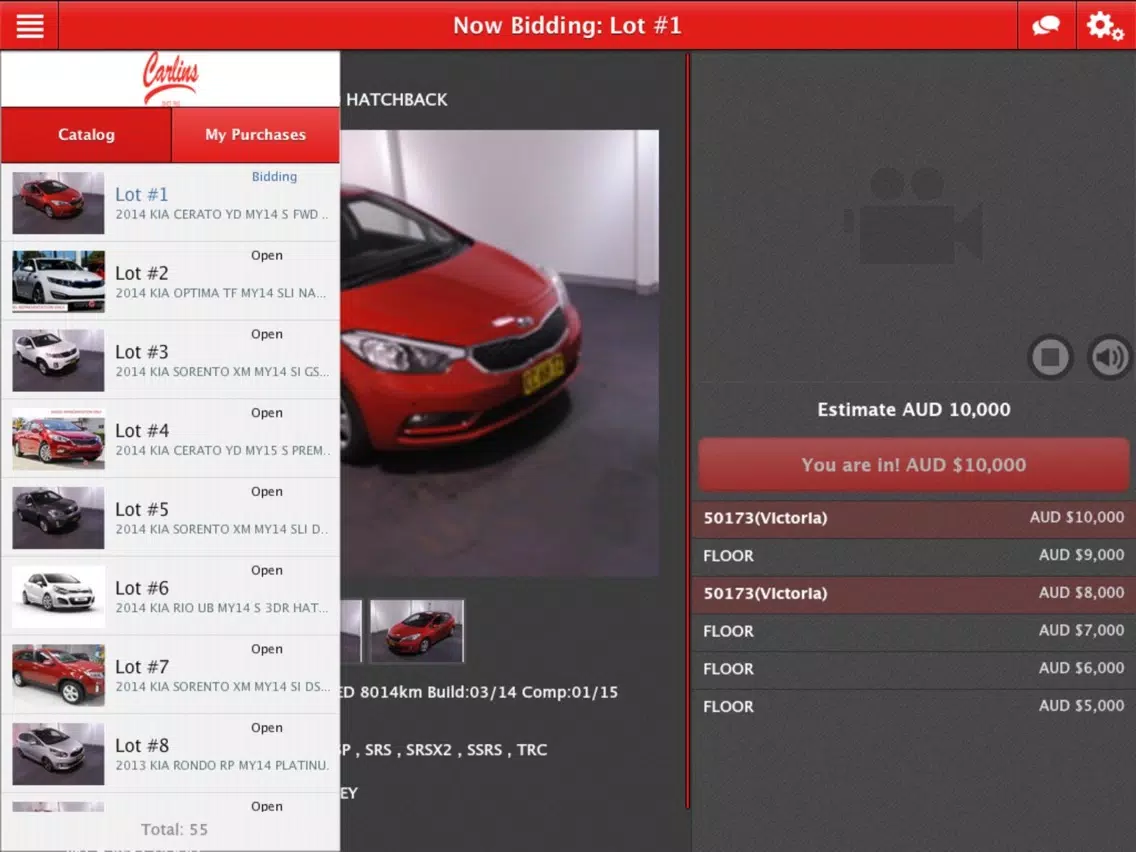Click the Carlins logo
1136x852 pixels.
pyautogui.click(x=170, y=78)
